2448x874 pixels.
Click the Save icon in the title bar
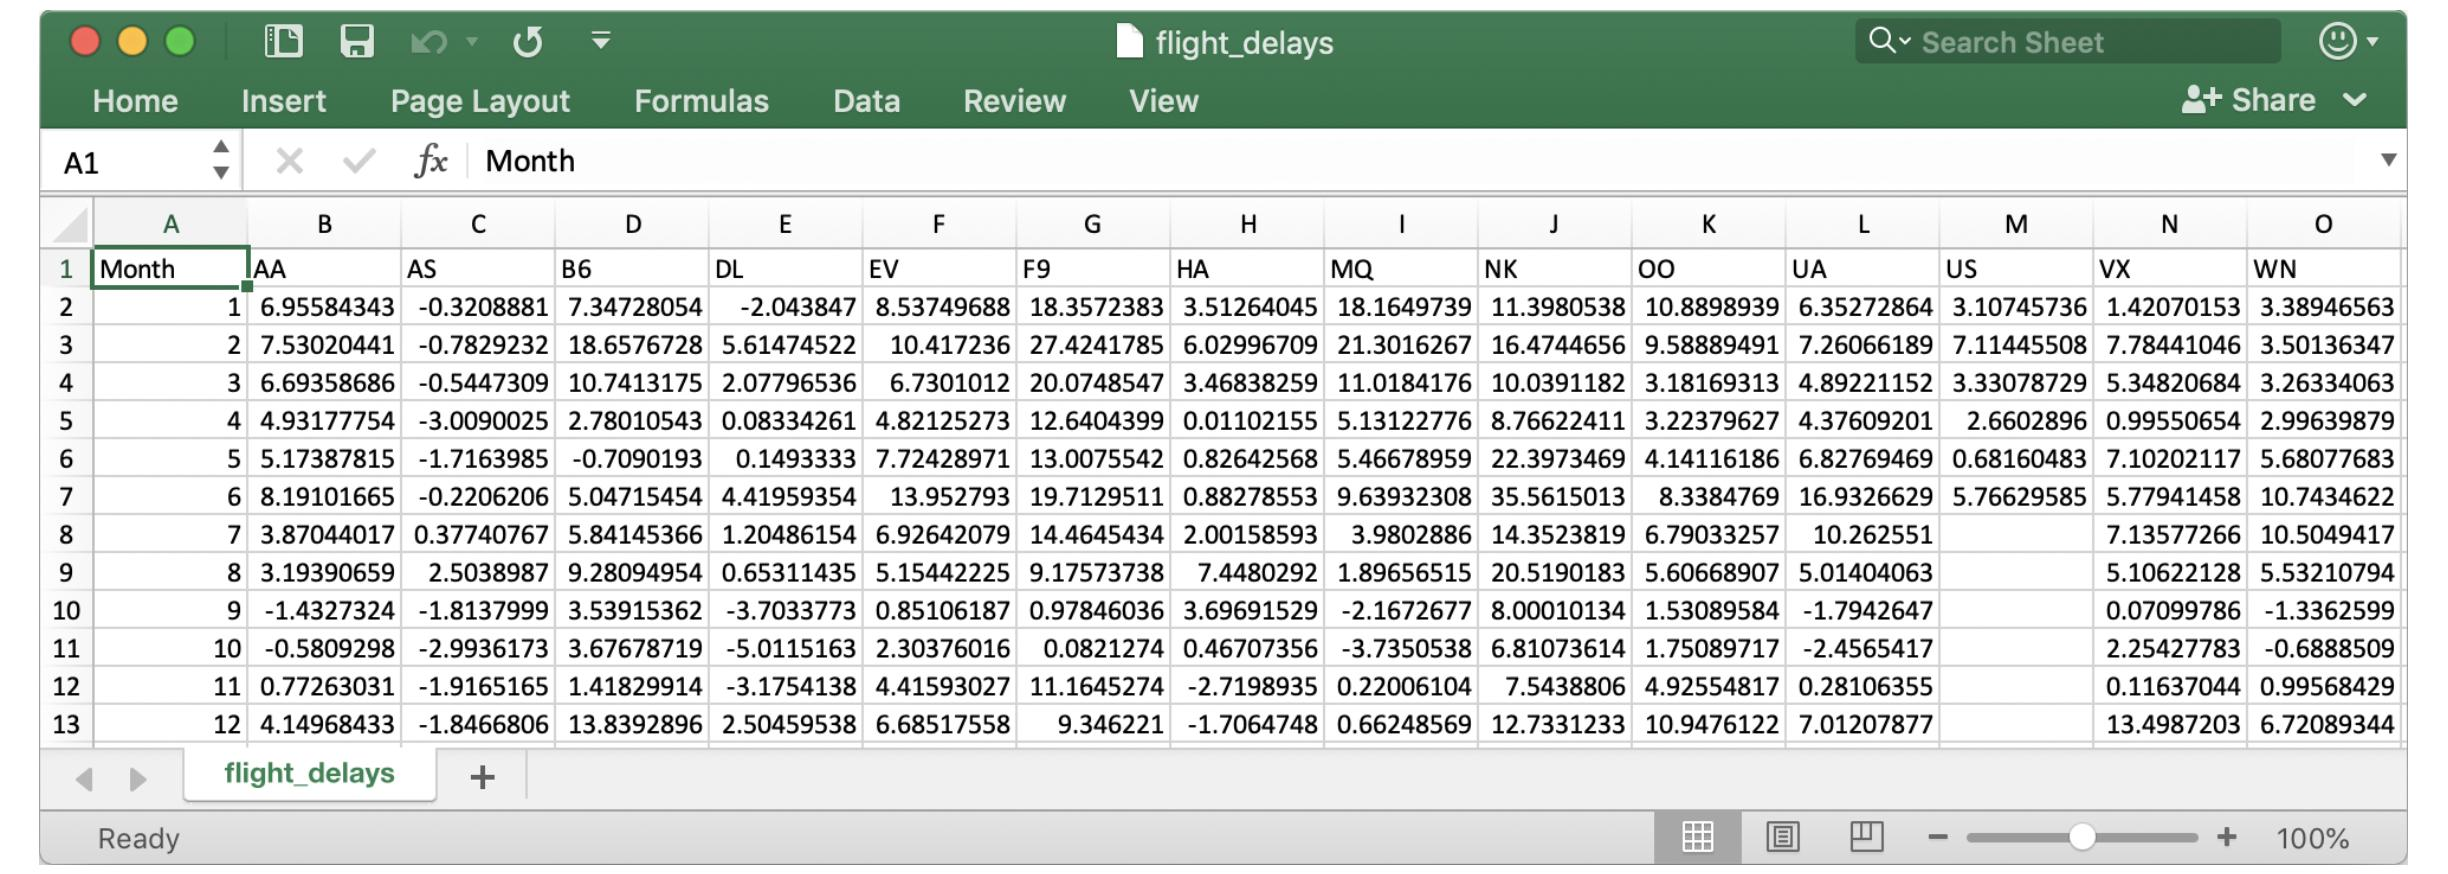[357, 42]
